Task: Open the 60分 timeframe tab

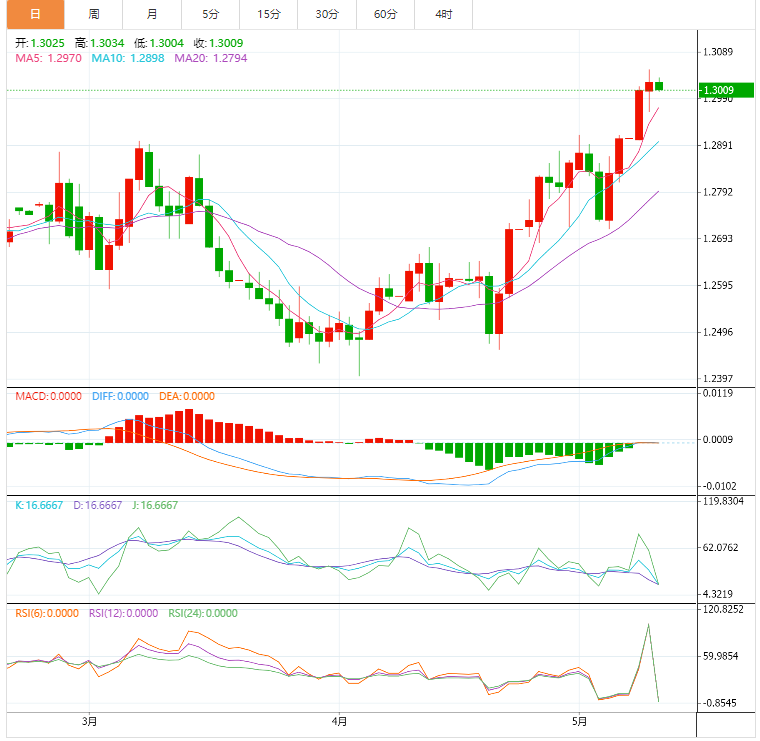Action: coord(385,14)
